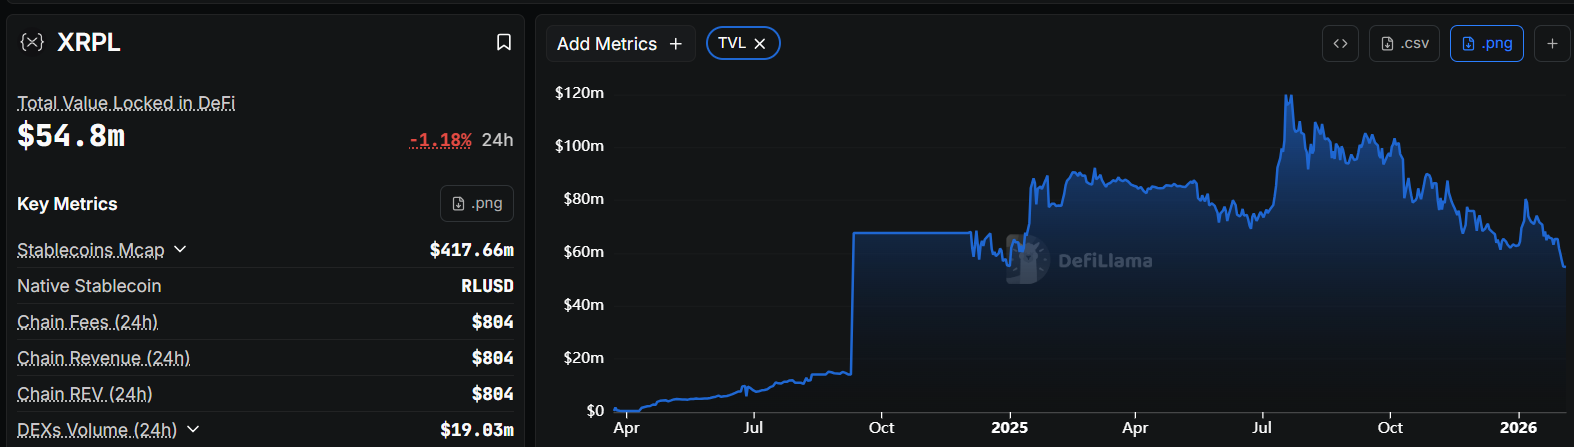Click the -1.18% 24h change value
This screenshot has width=1574, height=447.
pyautogui.click(x=441, y=140)
